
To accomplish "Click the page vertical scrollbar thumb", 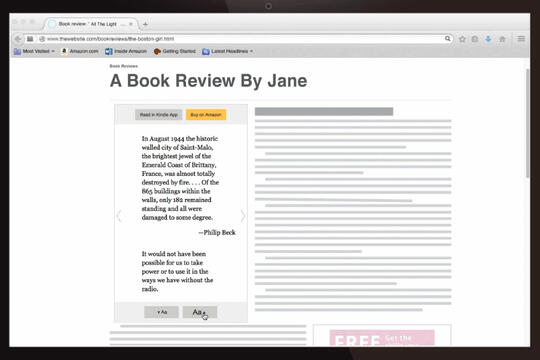I will pos(527,123).
